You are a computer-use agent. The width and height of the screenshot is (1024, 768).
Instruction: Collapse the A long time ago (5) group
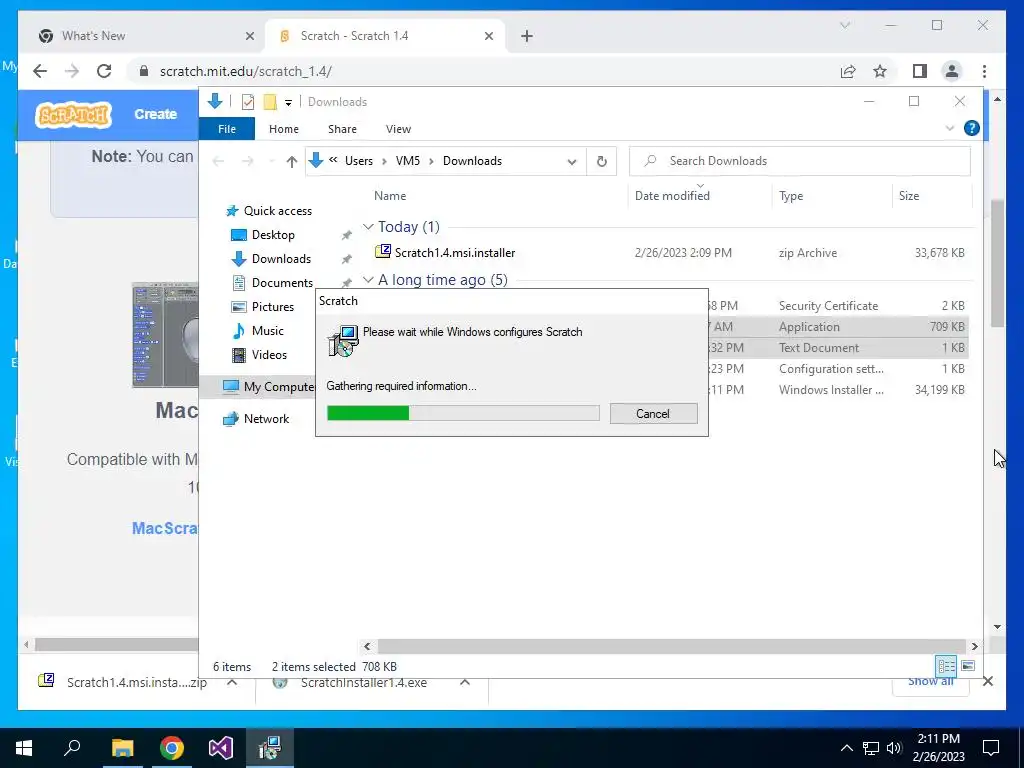pyautogui.click(x=368, y=280)
